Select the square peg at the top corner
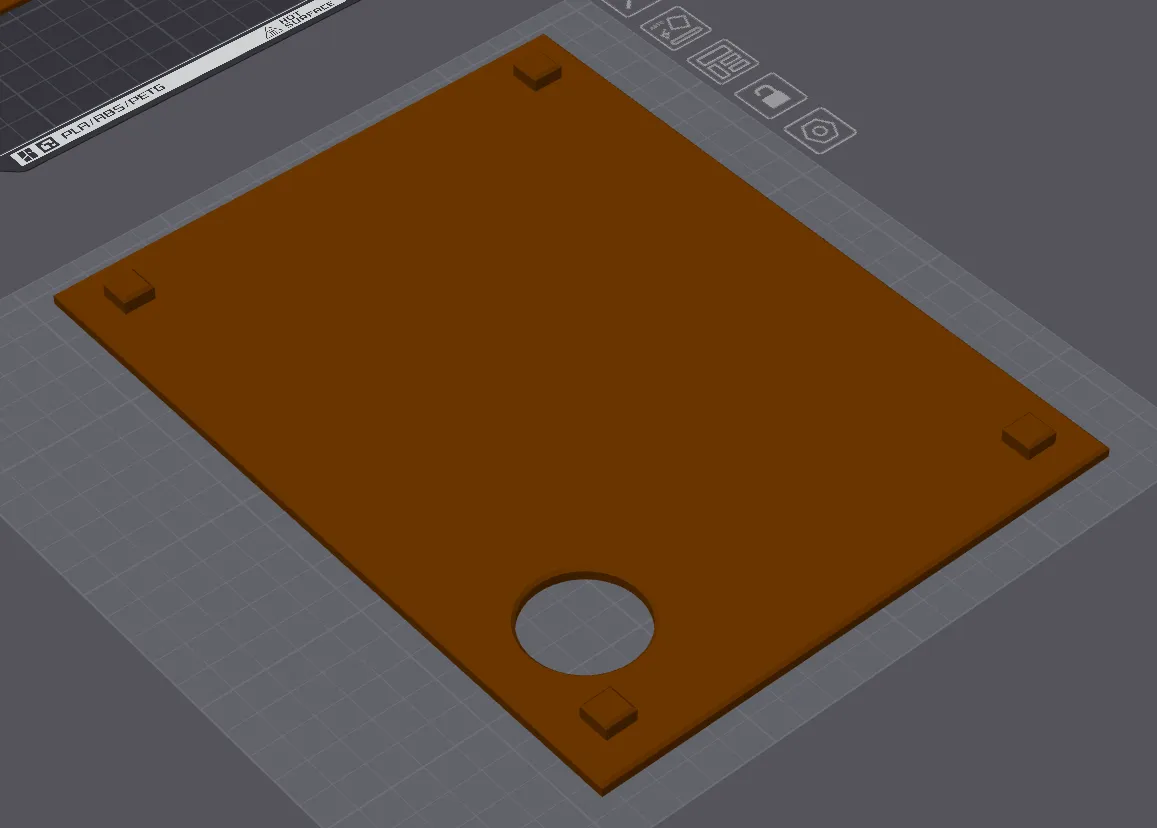 [537, 72]
